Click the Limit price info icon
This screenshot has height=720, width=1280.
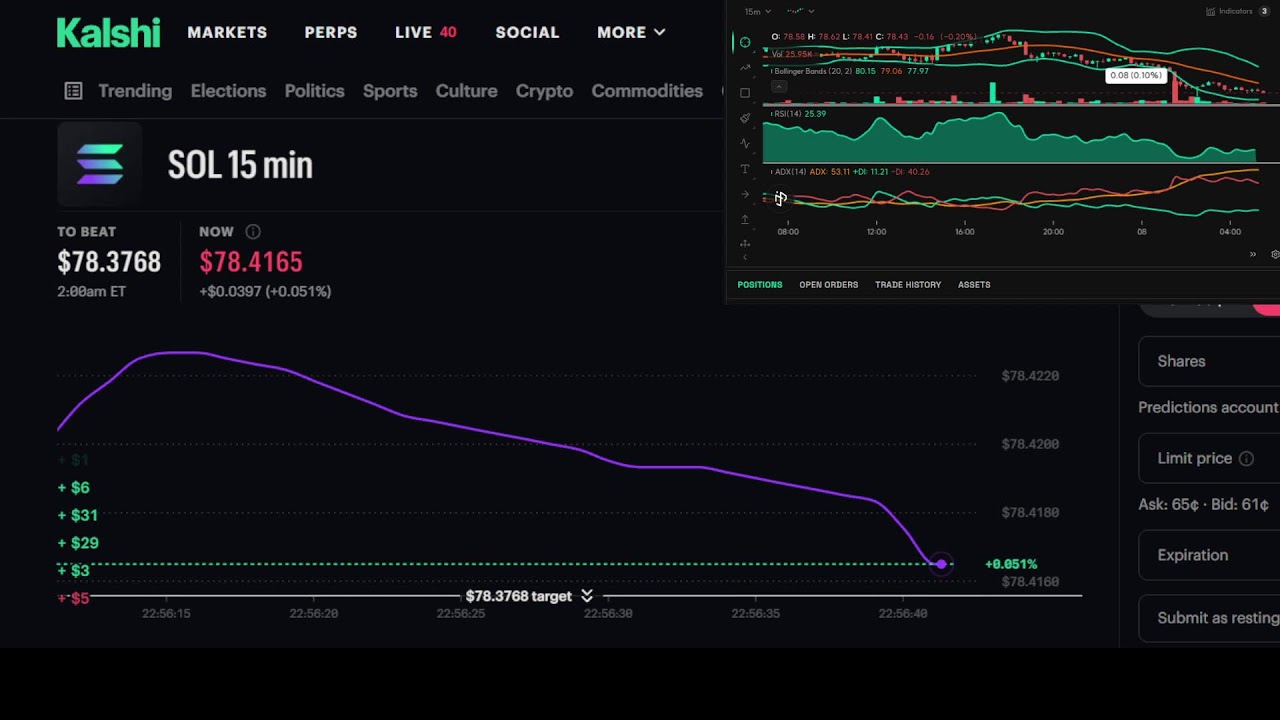tap(1246, 459)
